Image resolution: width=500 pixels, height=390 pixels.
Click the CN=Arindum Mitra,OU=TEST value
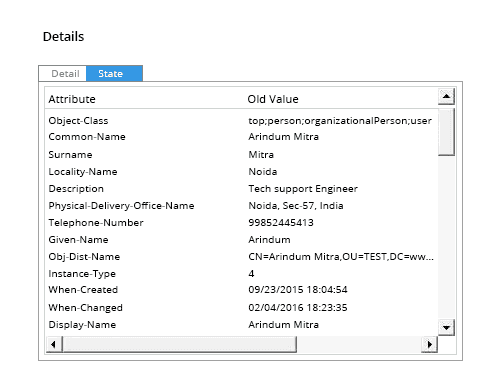tap(341, 257)
